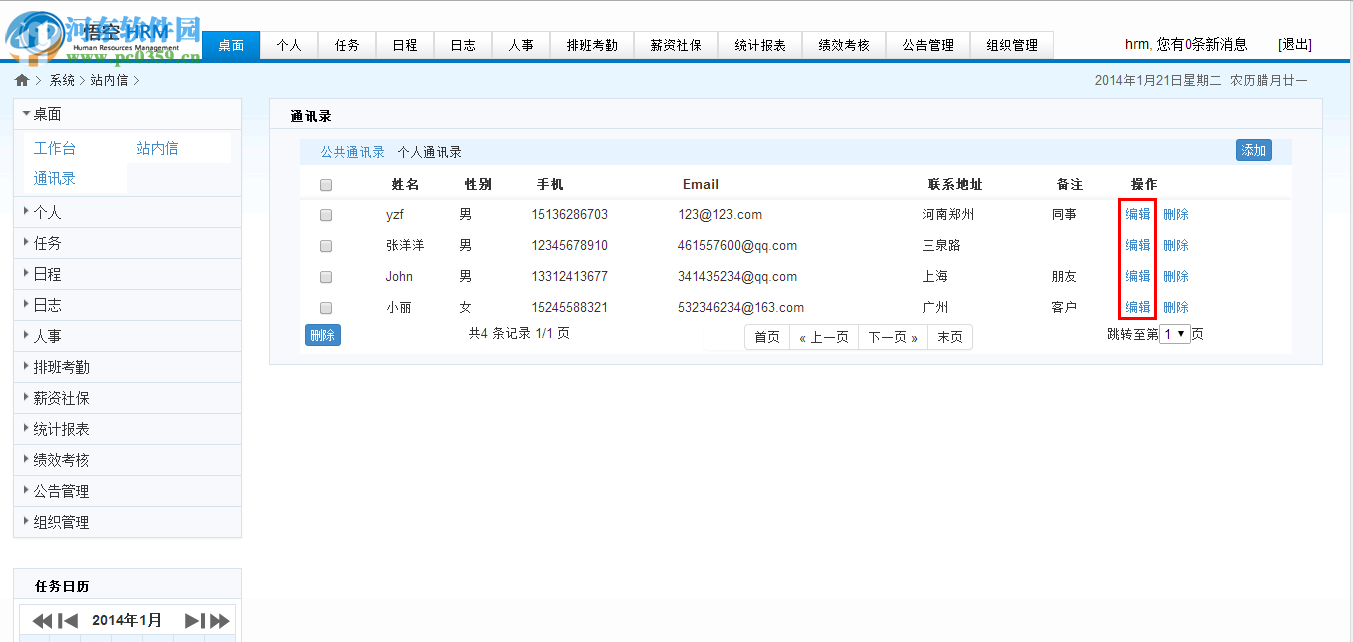Check the checkbox next to contact 小丽
The width and height of the screenshot is (1353, 642).
(324, 307)
